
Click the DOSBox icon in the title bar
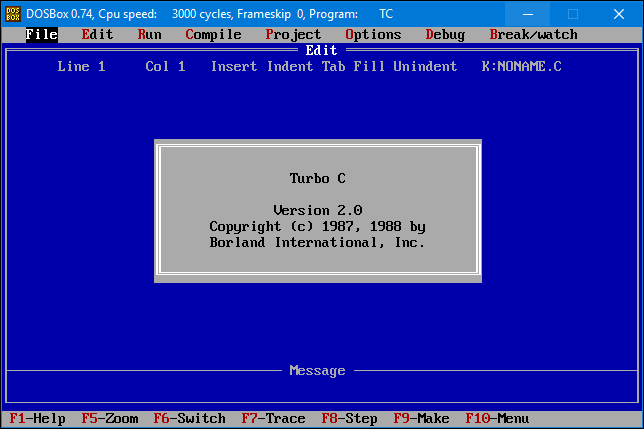(13, 14)
